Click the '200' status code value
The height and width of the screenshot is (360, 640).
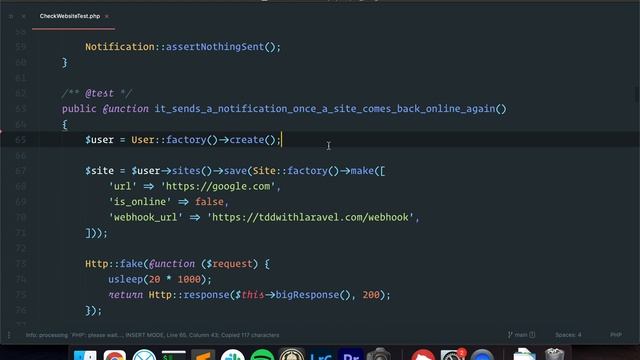click(x=371, y=295)
